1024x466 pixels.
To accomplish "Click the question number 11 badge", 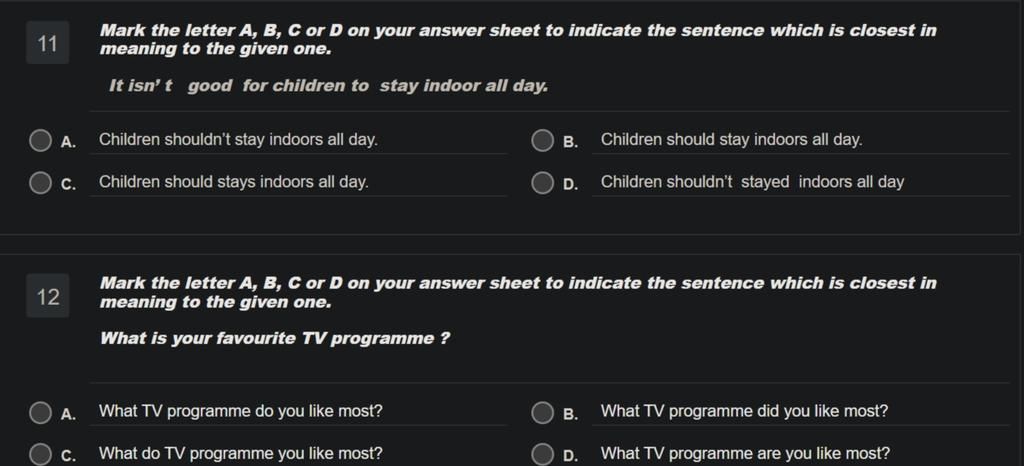I will [48, 43].
